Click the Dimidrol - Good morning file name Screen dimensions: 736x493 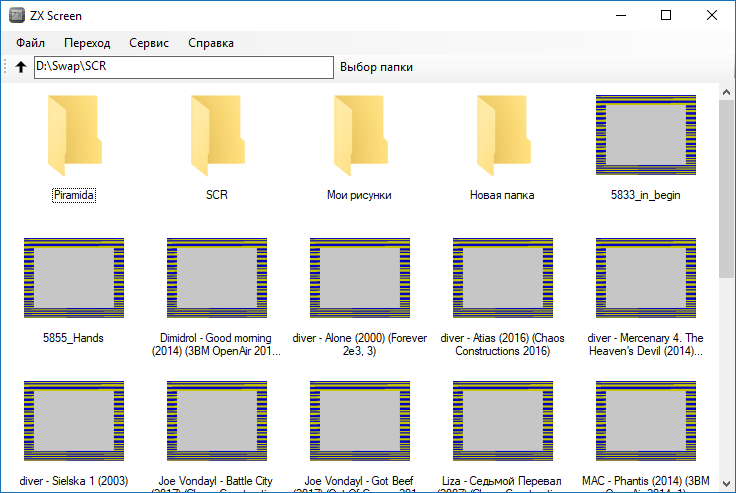pyautogui.click(x=216, y=345)
